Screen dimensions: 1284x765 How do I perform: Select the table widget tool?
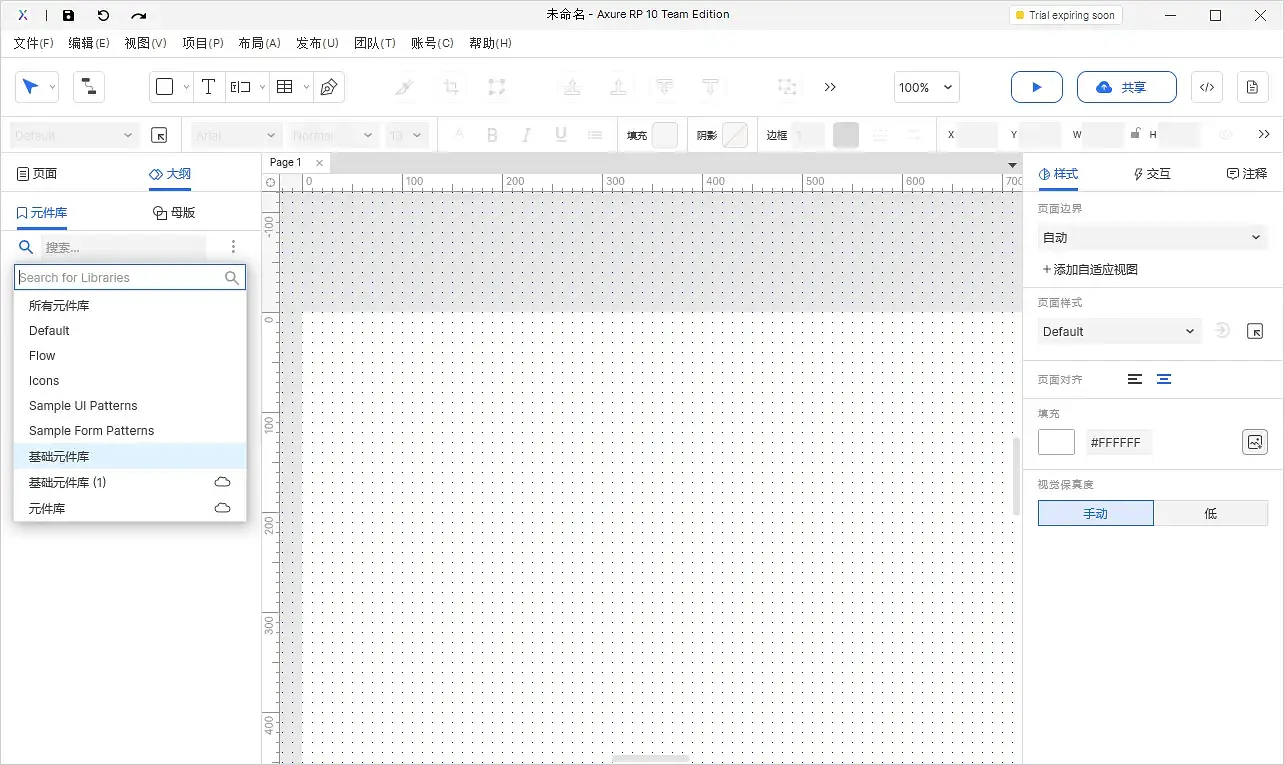pos(284,87)
